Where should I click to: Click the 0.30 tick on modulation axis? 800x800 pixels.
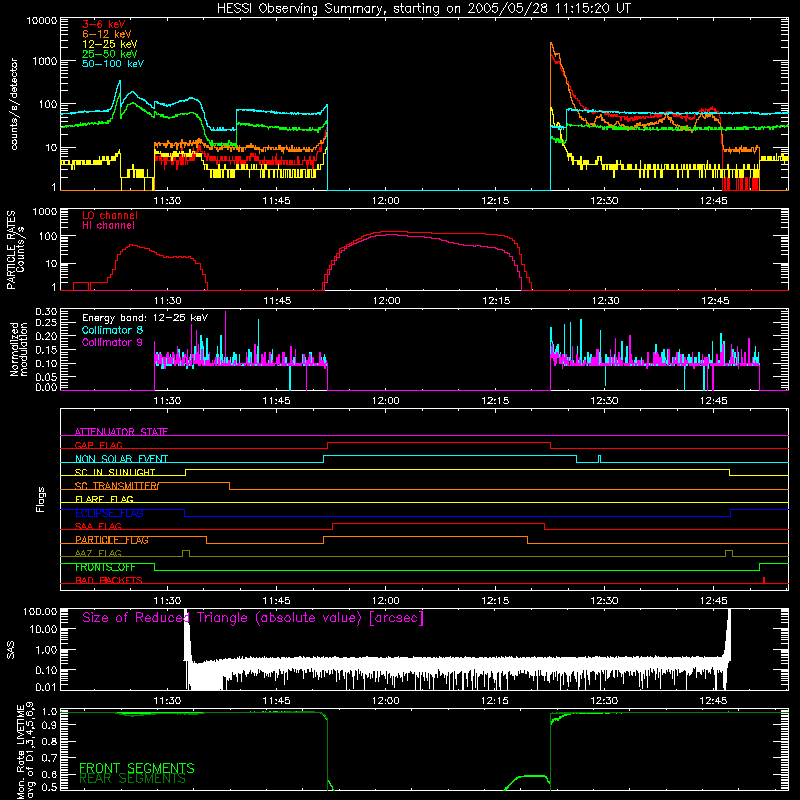(45, 312)
